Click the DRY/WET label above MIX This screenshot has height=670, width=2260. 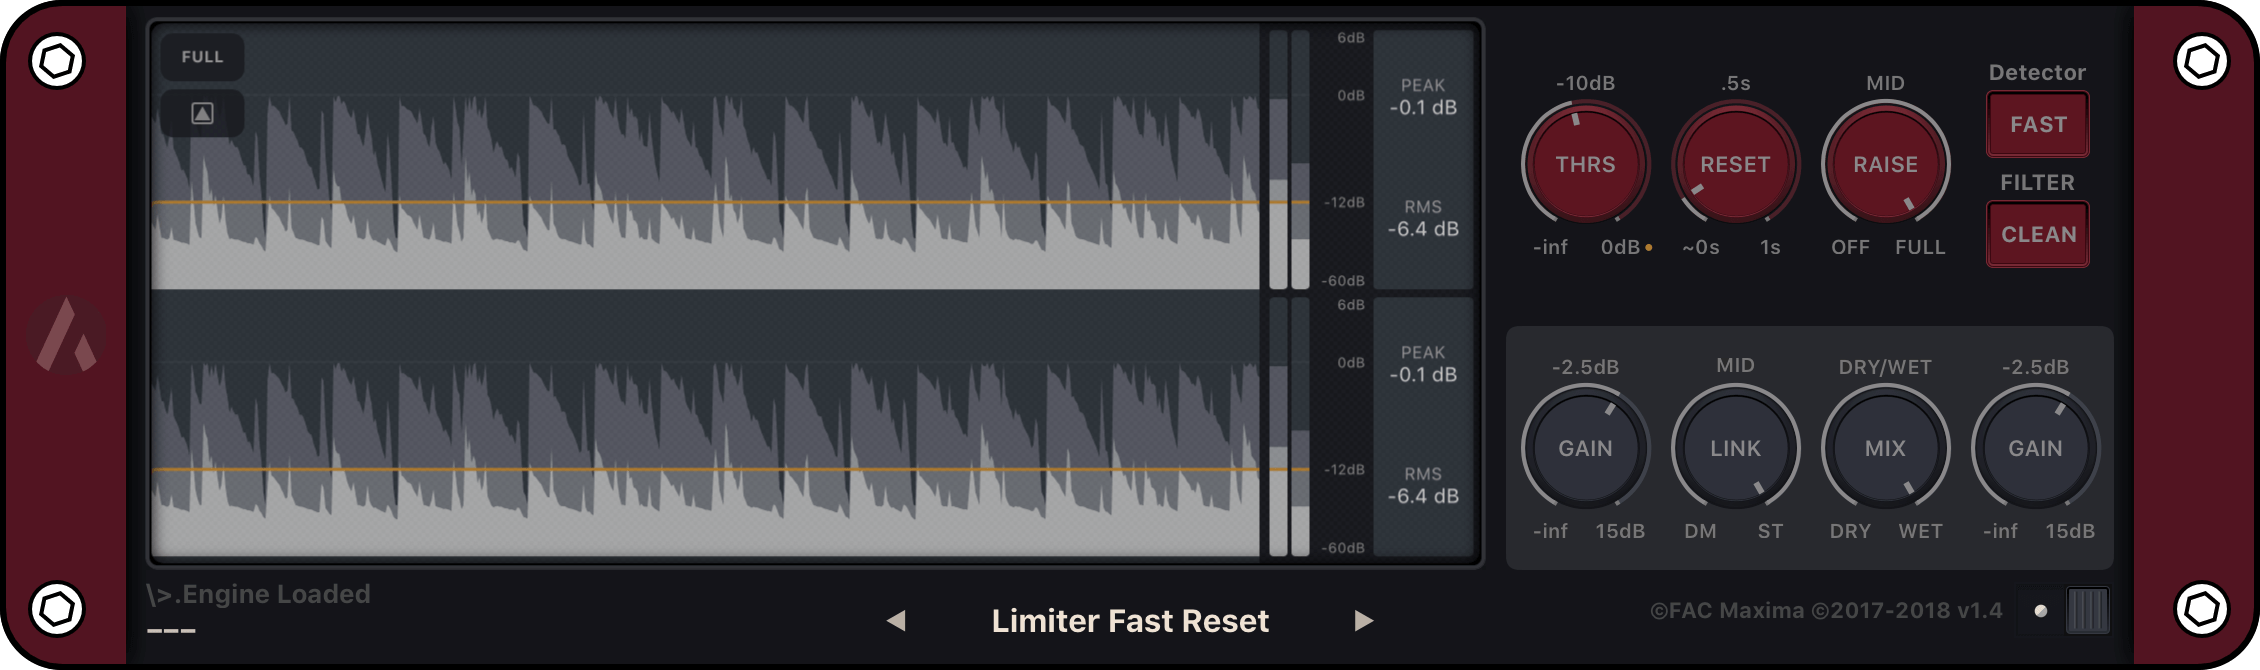[x=1885, y=367]
